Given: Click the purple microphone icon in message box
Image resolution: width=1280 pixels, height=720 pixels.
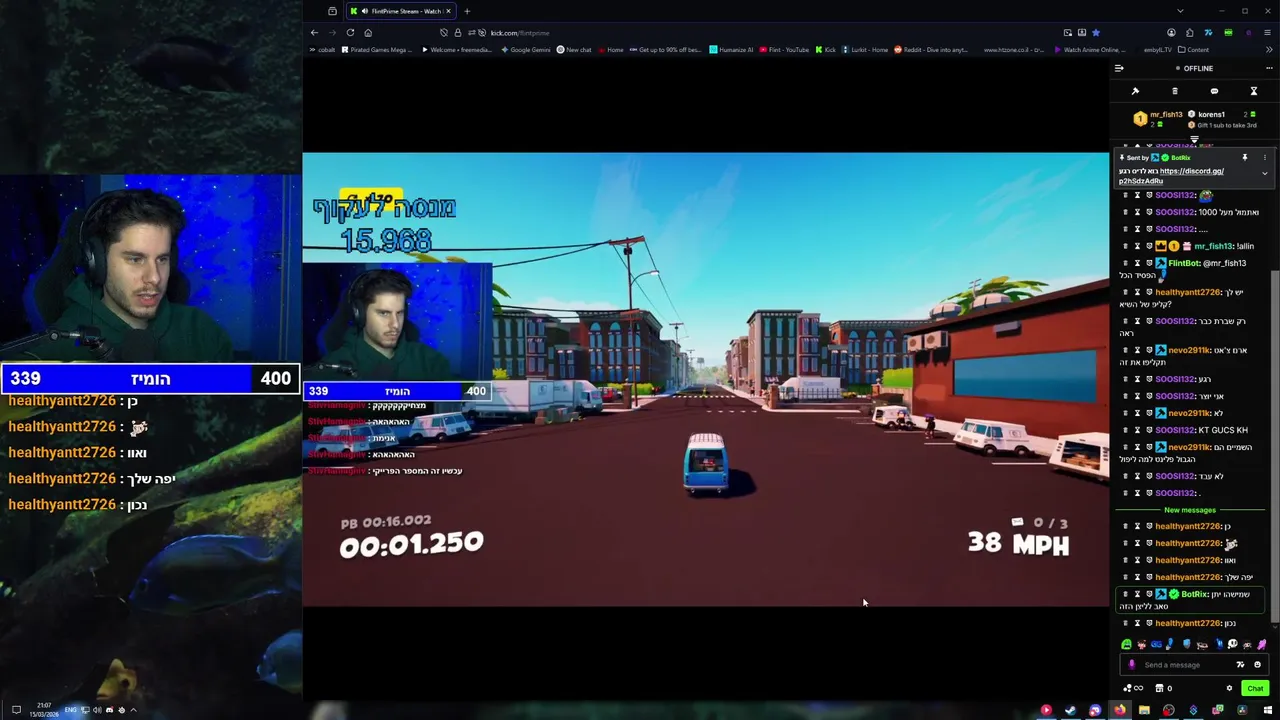Looking at the screenshot, I should tap(1132, 665).
